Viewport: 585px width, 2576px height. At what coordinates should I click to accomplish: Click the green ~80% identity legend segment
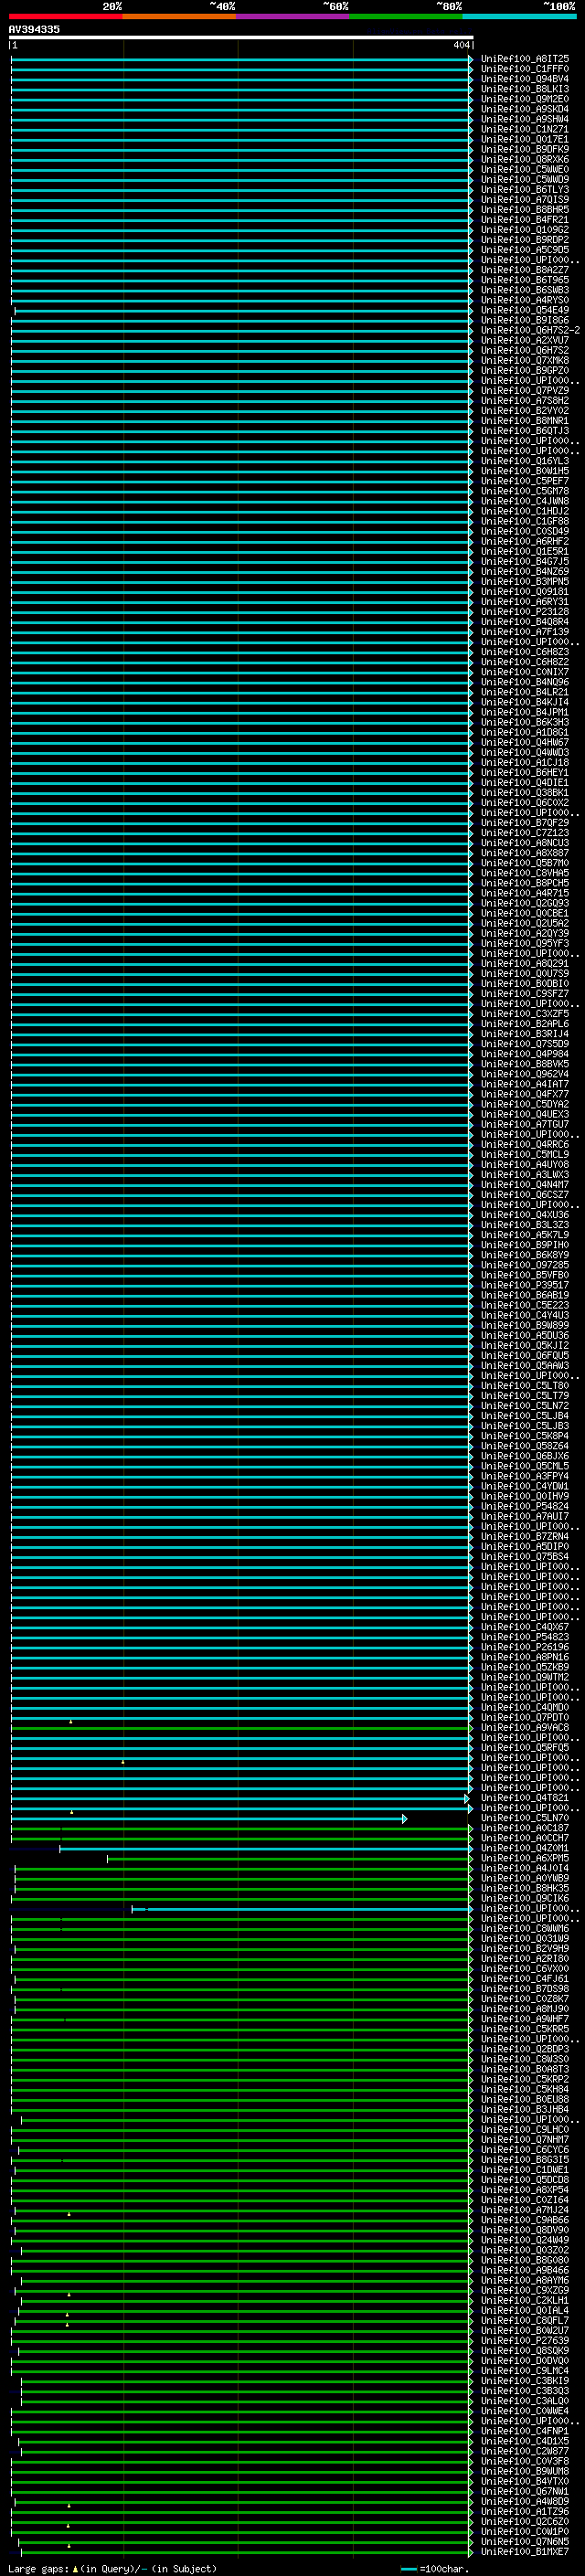tap(406, 16)
